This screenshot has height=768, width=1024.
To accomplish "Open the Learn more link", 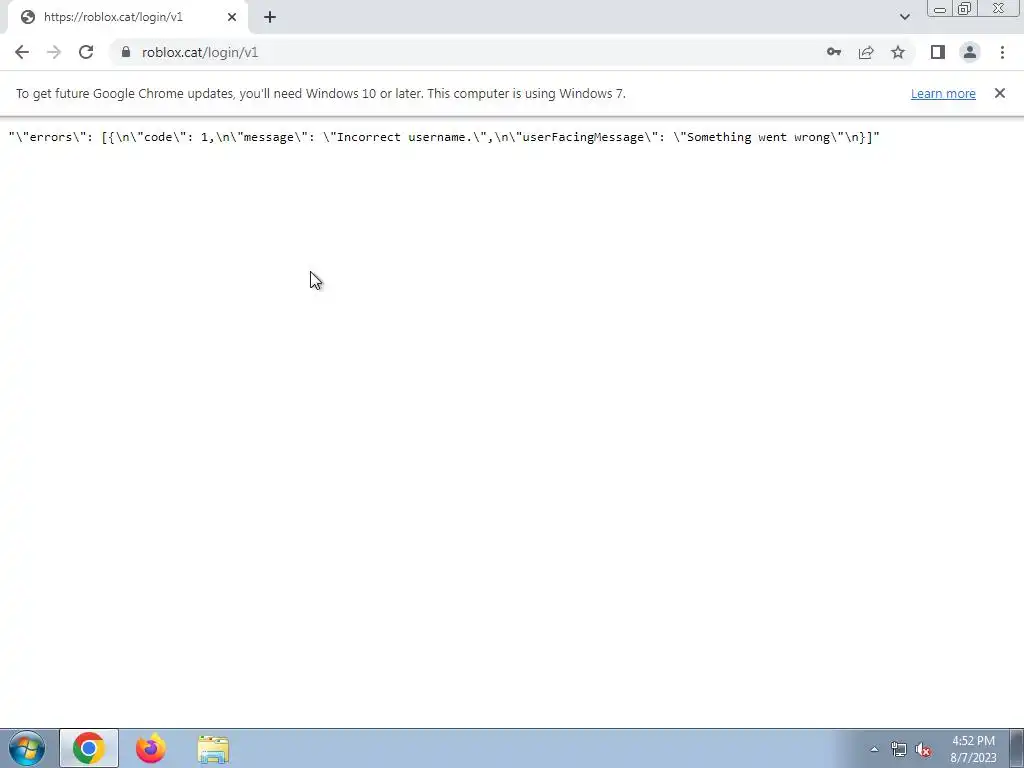I will [x=943, y=93].
